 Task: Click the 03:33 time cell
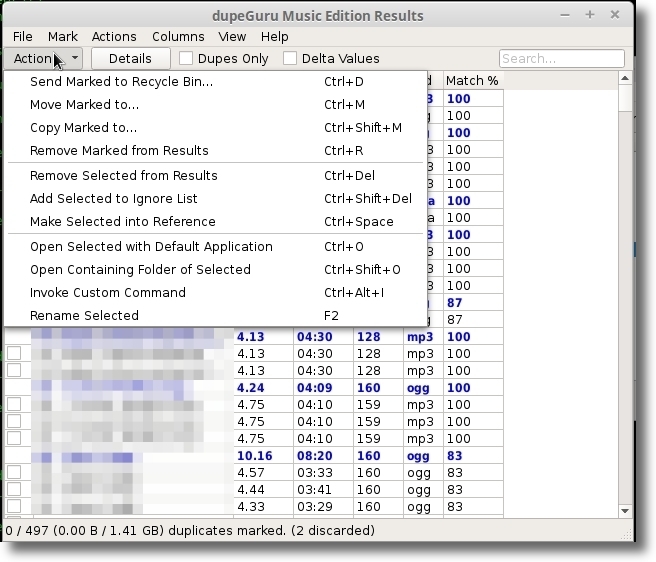[323, 473]
